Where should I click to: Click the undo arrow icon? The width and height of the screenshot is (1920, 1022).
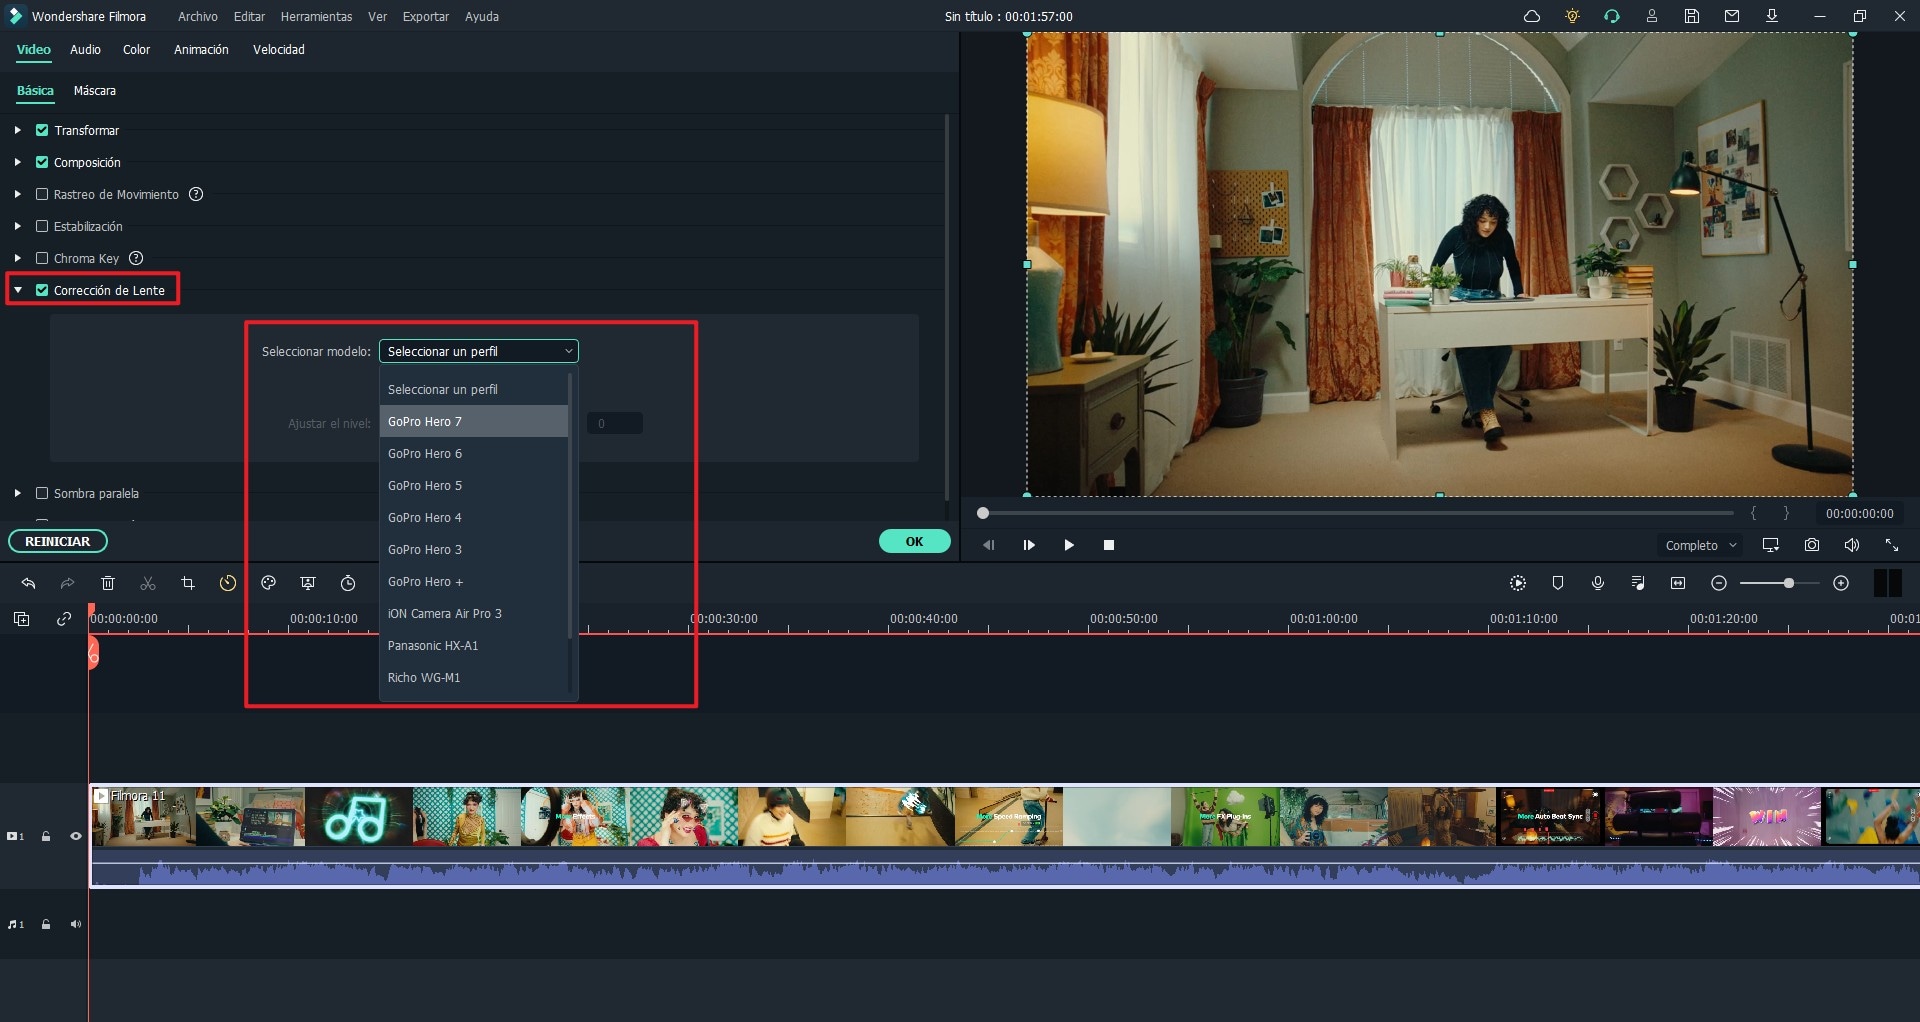(x=28, y=583)
